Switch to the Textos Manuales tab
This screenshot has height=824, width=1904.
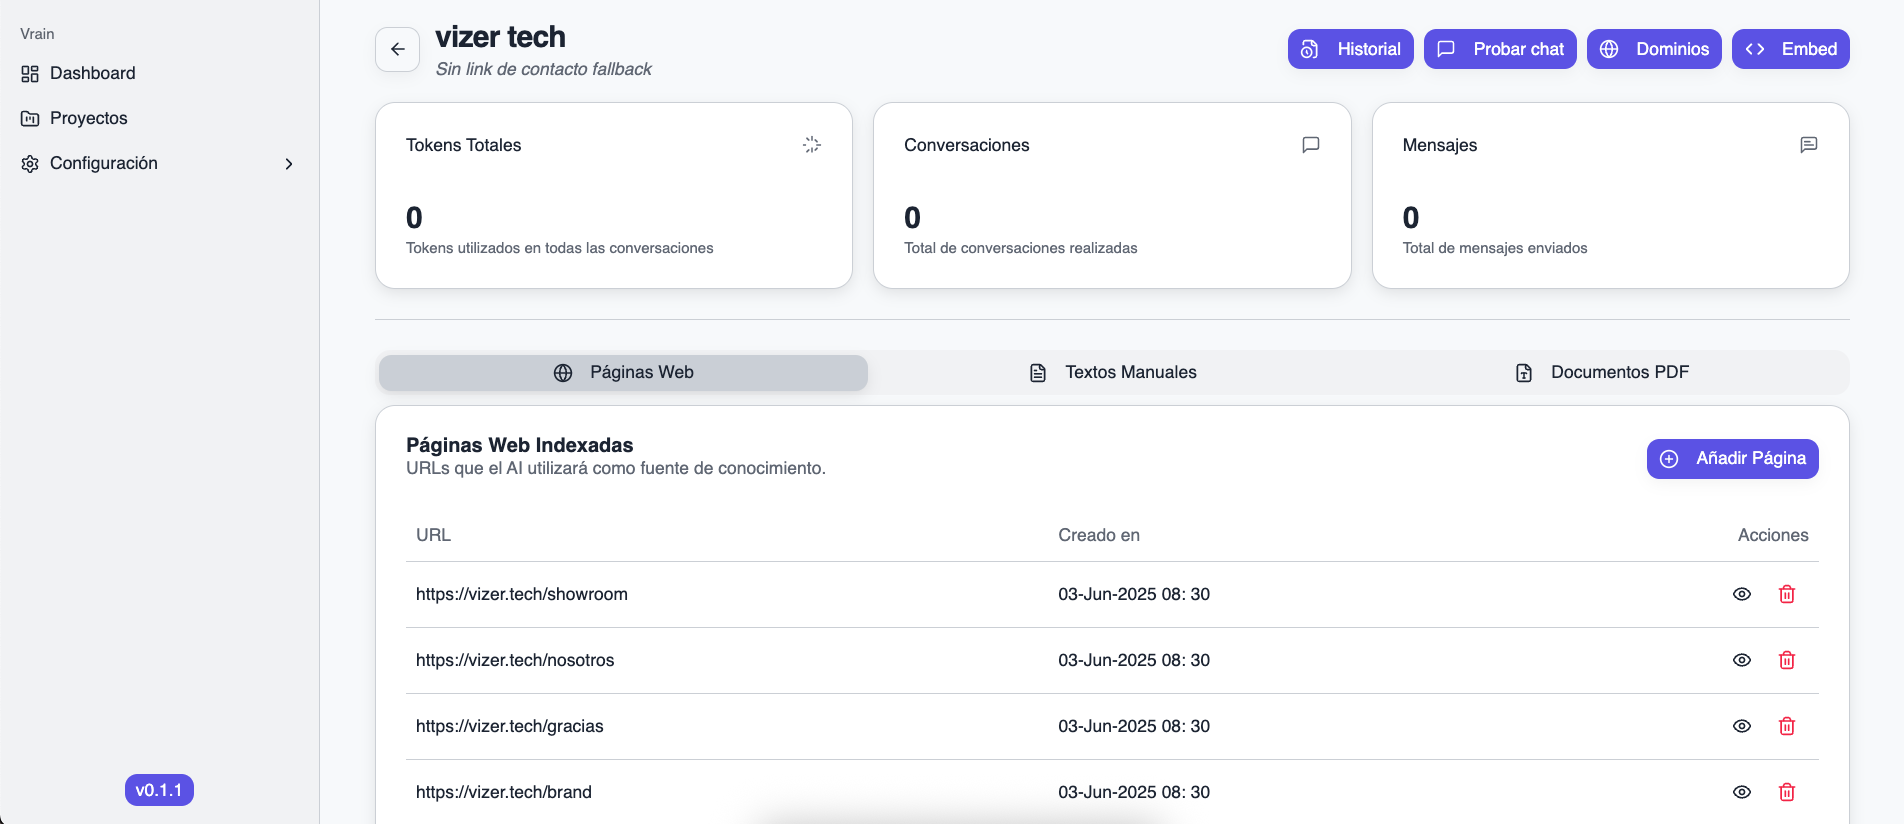(1112, 372)
